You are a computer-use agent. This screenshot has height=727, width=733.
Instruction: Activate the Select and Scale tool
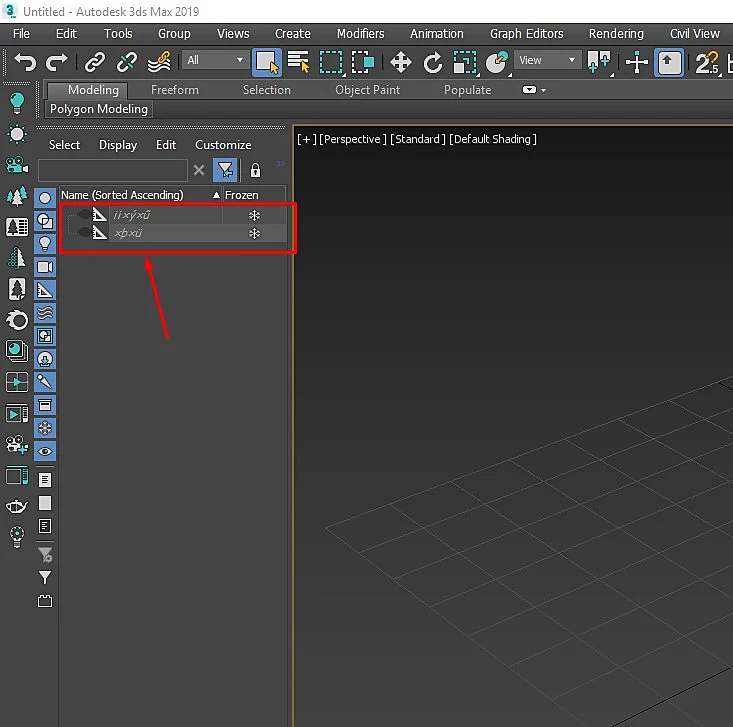[465, 62]
